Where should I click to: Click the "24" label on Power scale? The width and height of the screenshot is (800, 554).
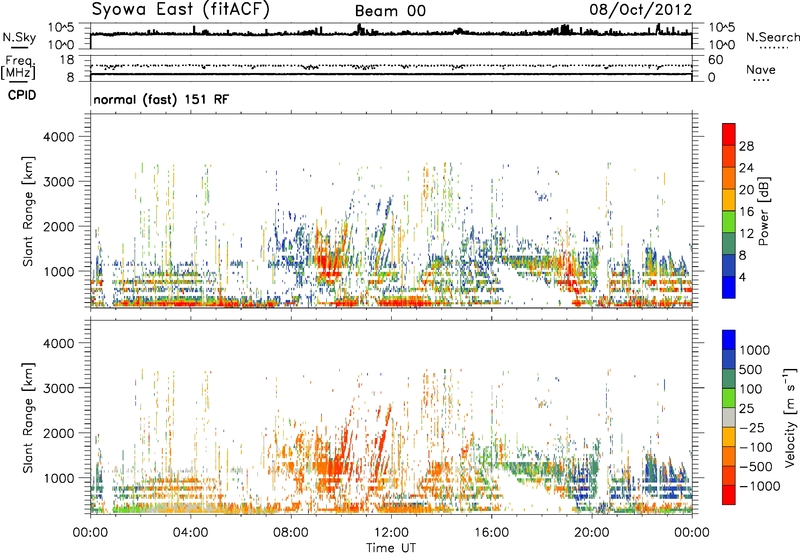746,168
